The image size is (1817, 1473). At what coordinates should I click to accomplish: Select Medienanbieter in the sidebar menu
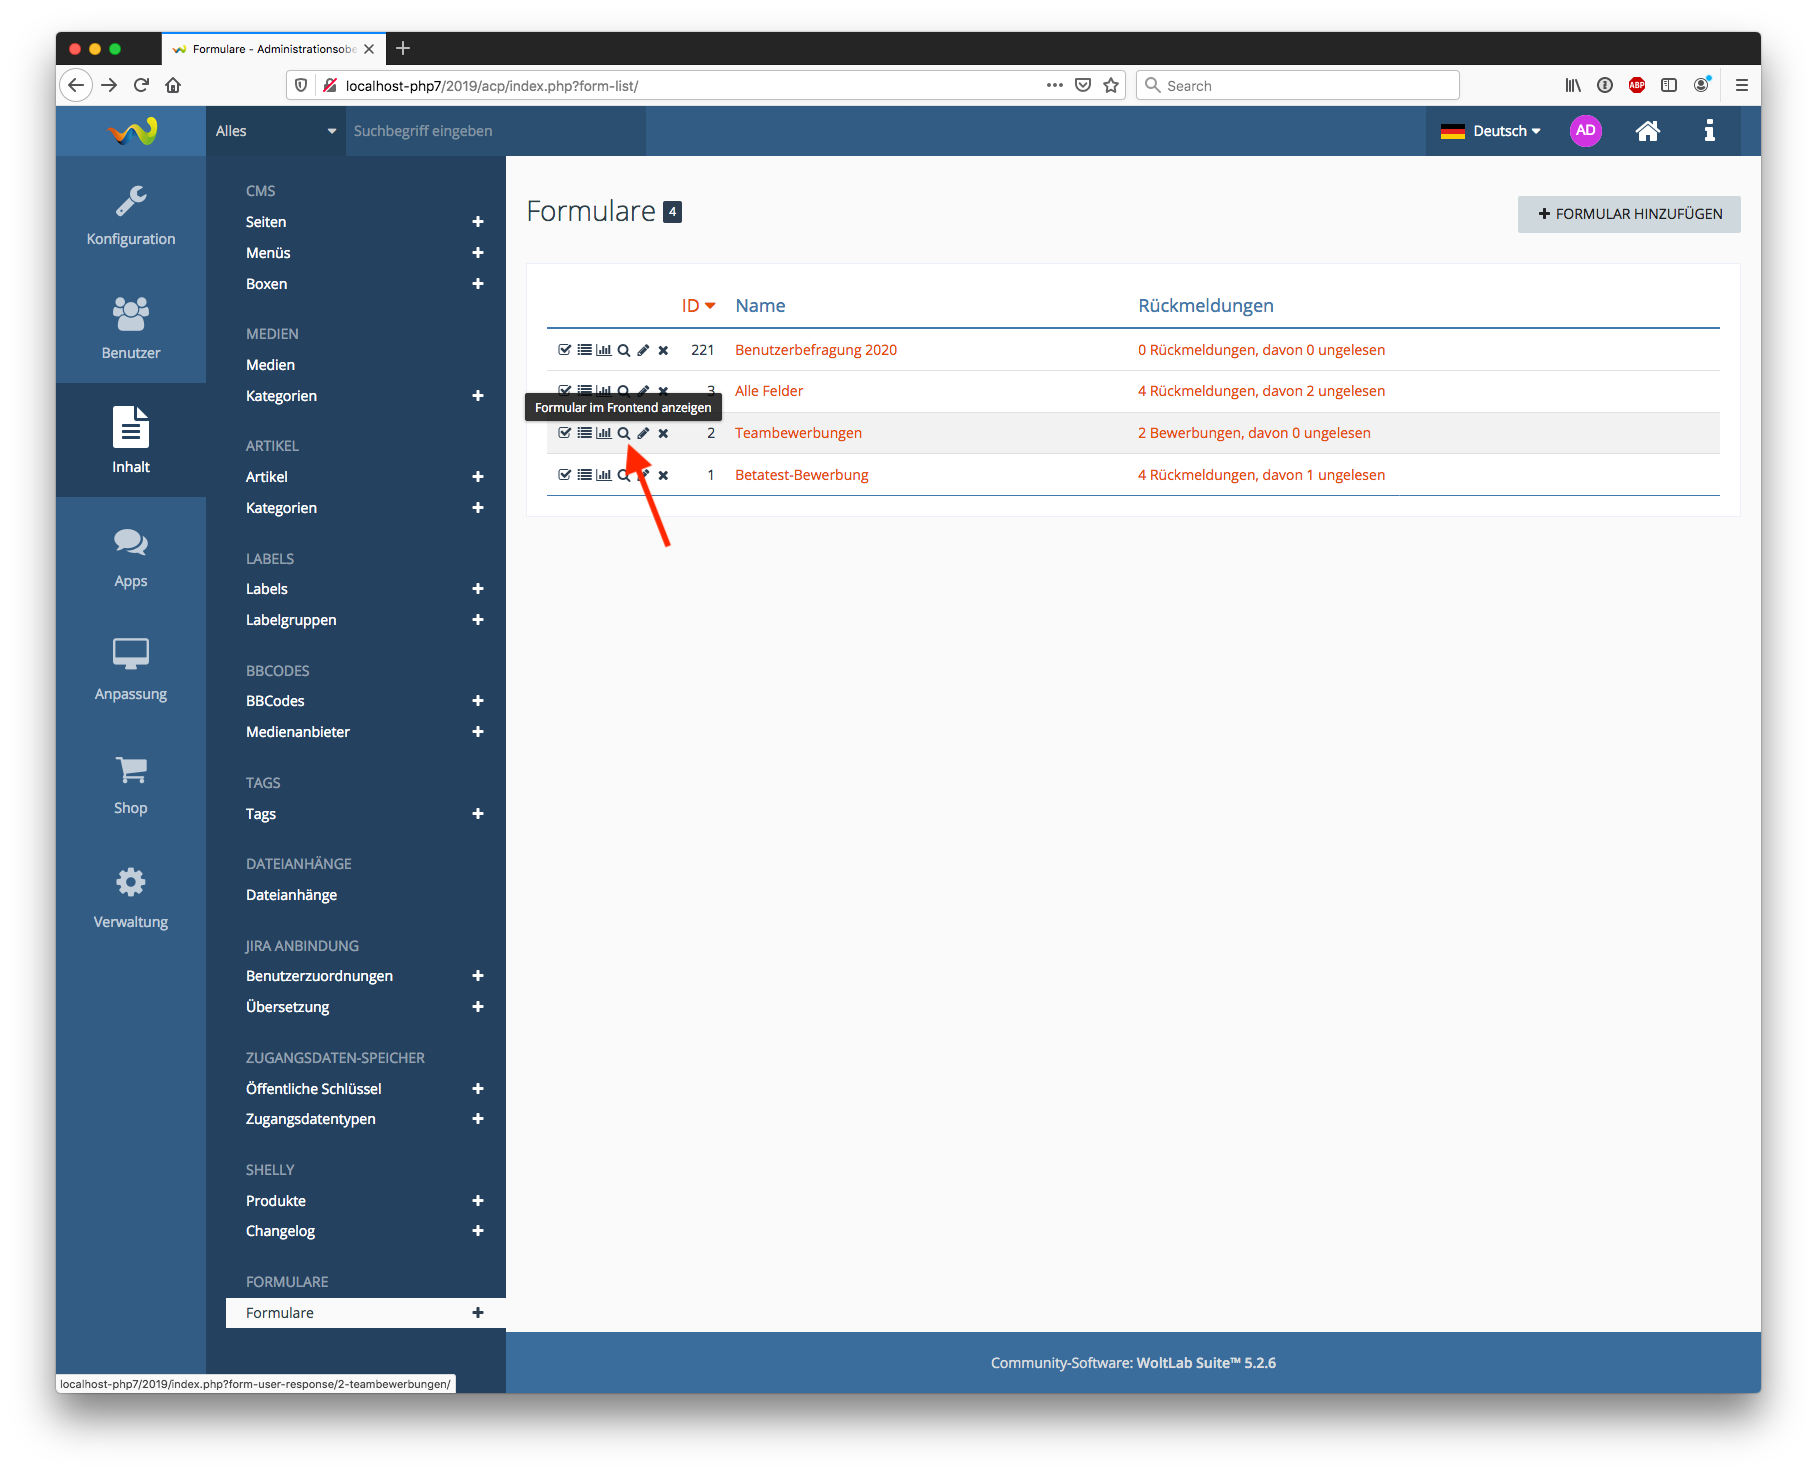tap(298, 732)
